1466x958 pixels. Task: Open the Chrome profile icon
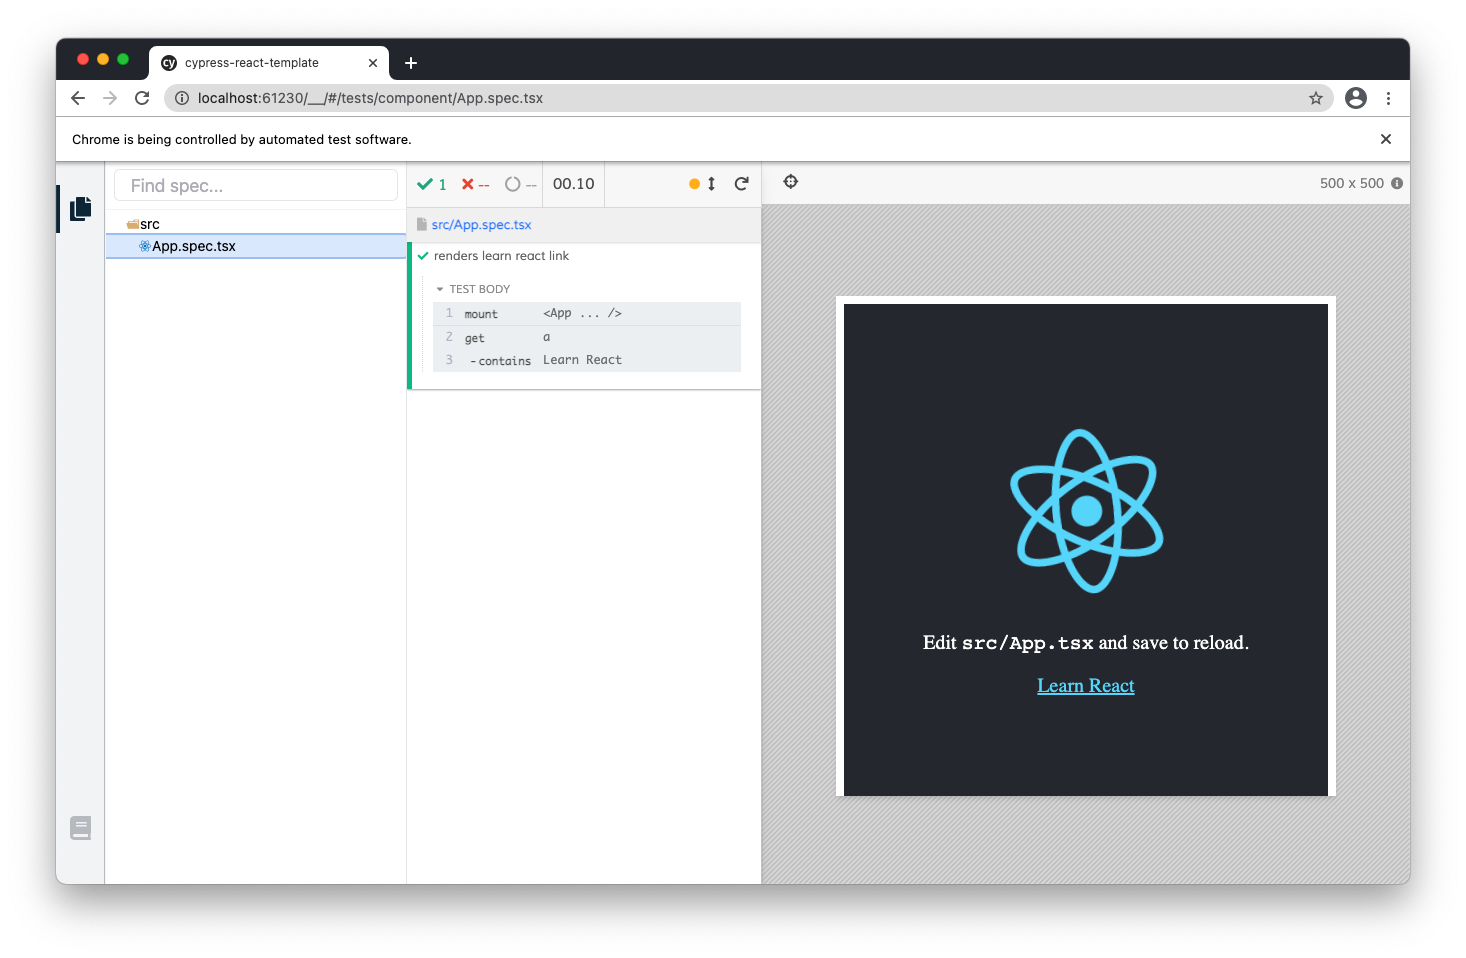click(1356, 98)
